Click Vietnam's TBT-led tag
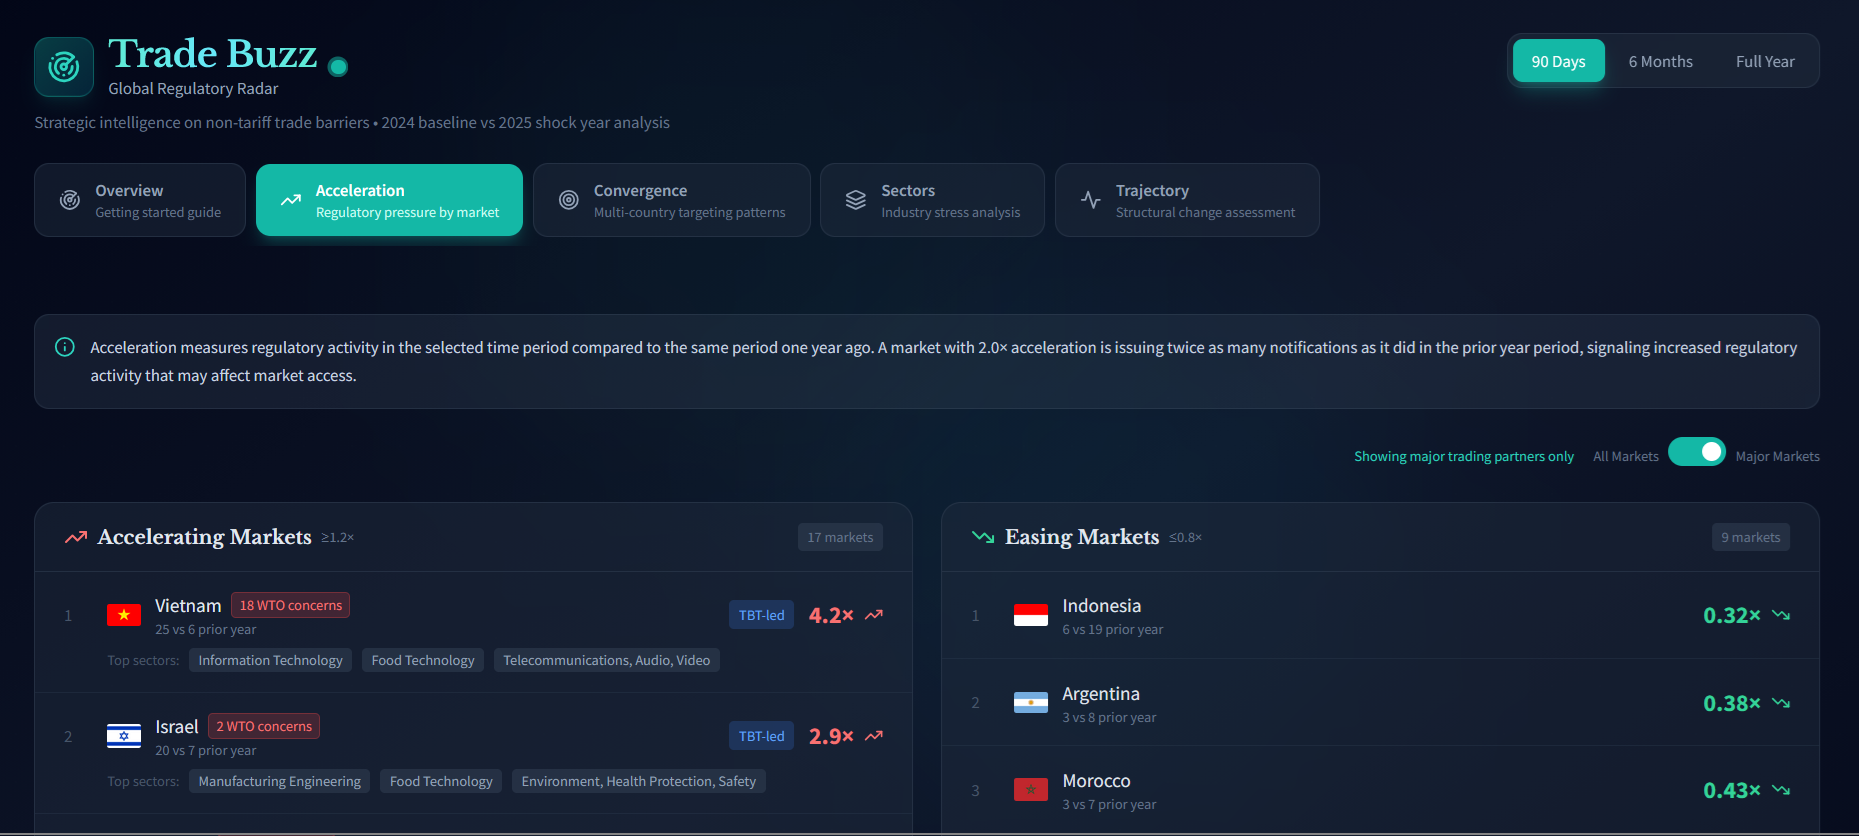This screenshot has height=836, width=1859. tap(762, 615)
